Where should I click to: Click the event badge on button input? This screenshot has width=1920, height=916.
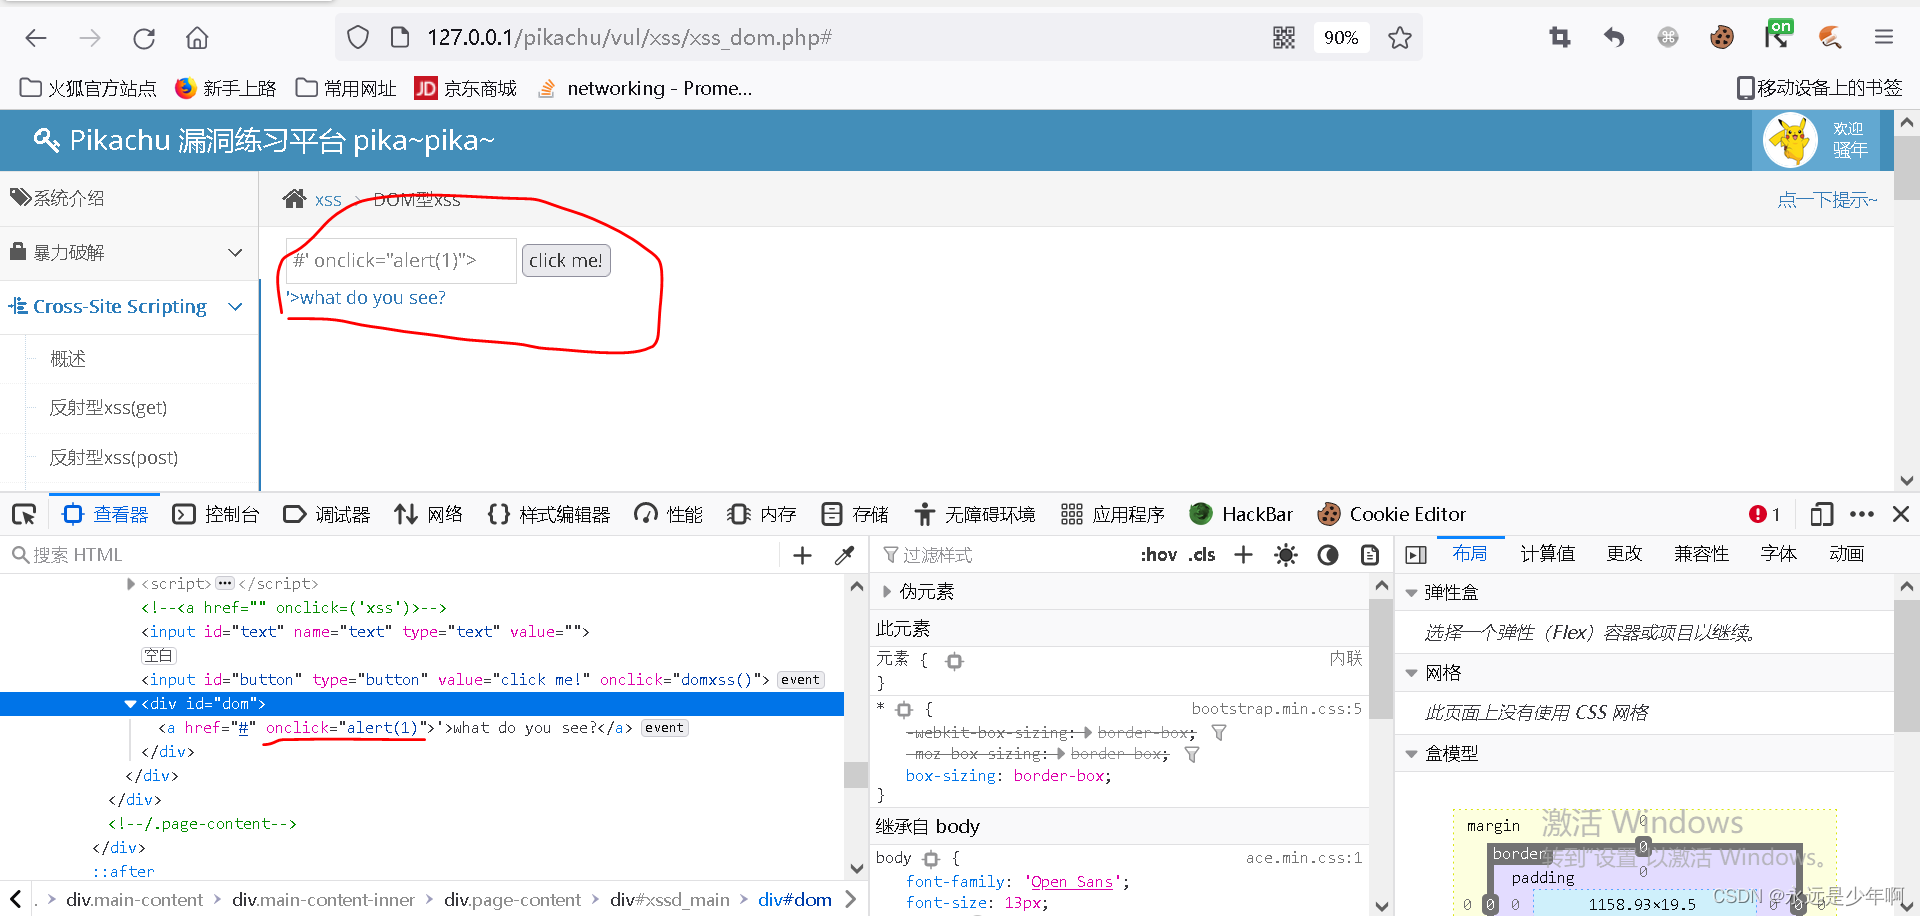click(801, 680)
